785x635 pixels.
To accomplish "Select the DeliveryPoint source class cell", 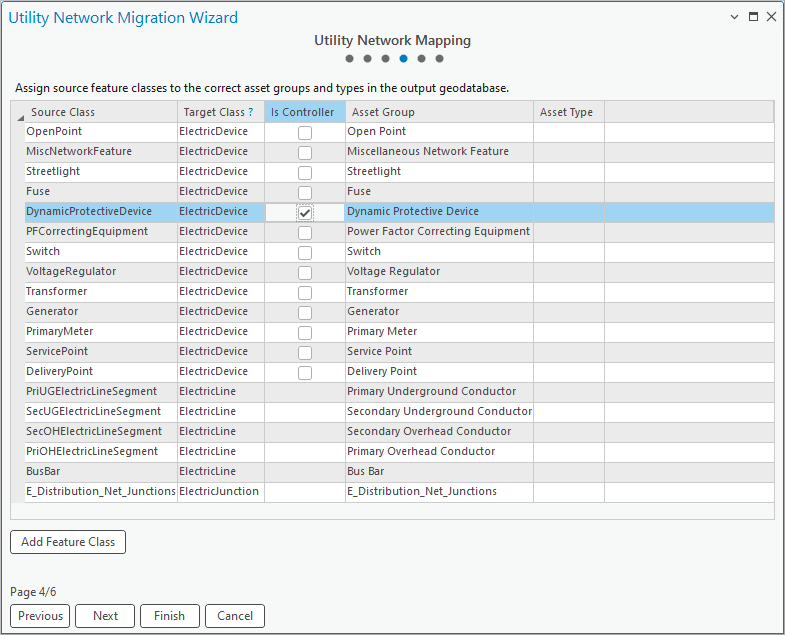I will pyautogui.click(x=101, y=372).
